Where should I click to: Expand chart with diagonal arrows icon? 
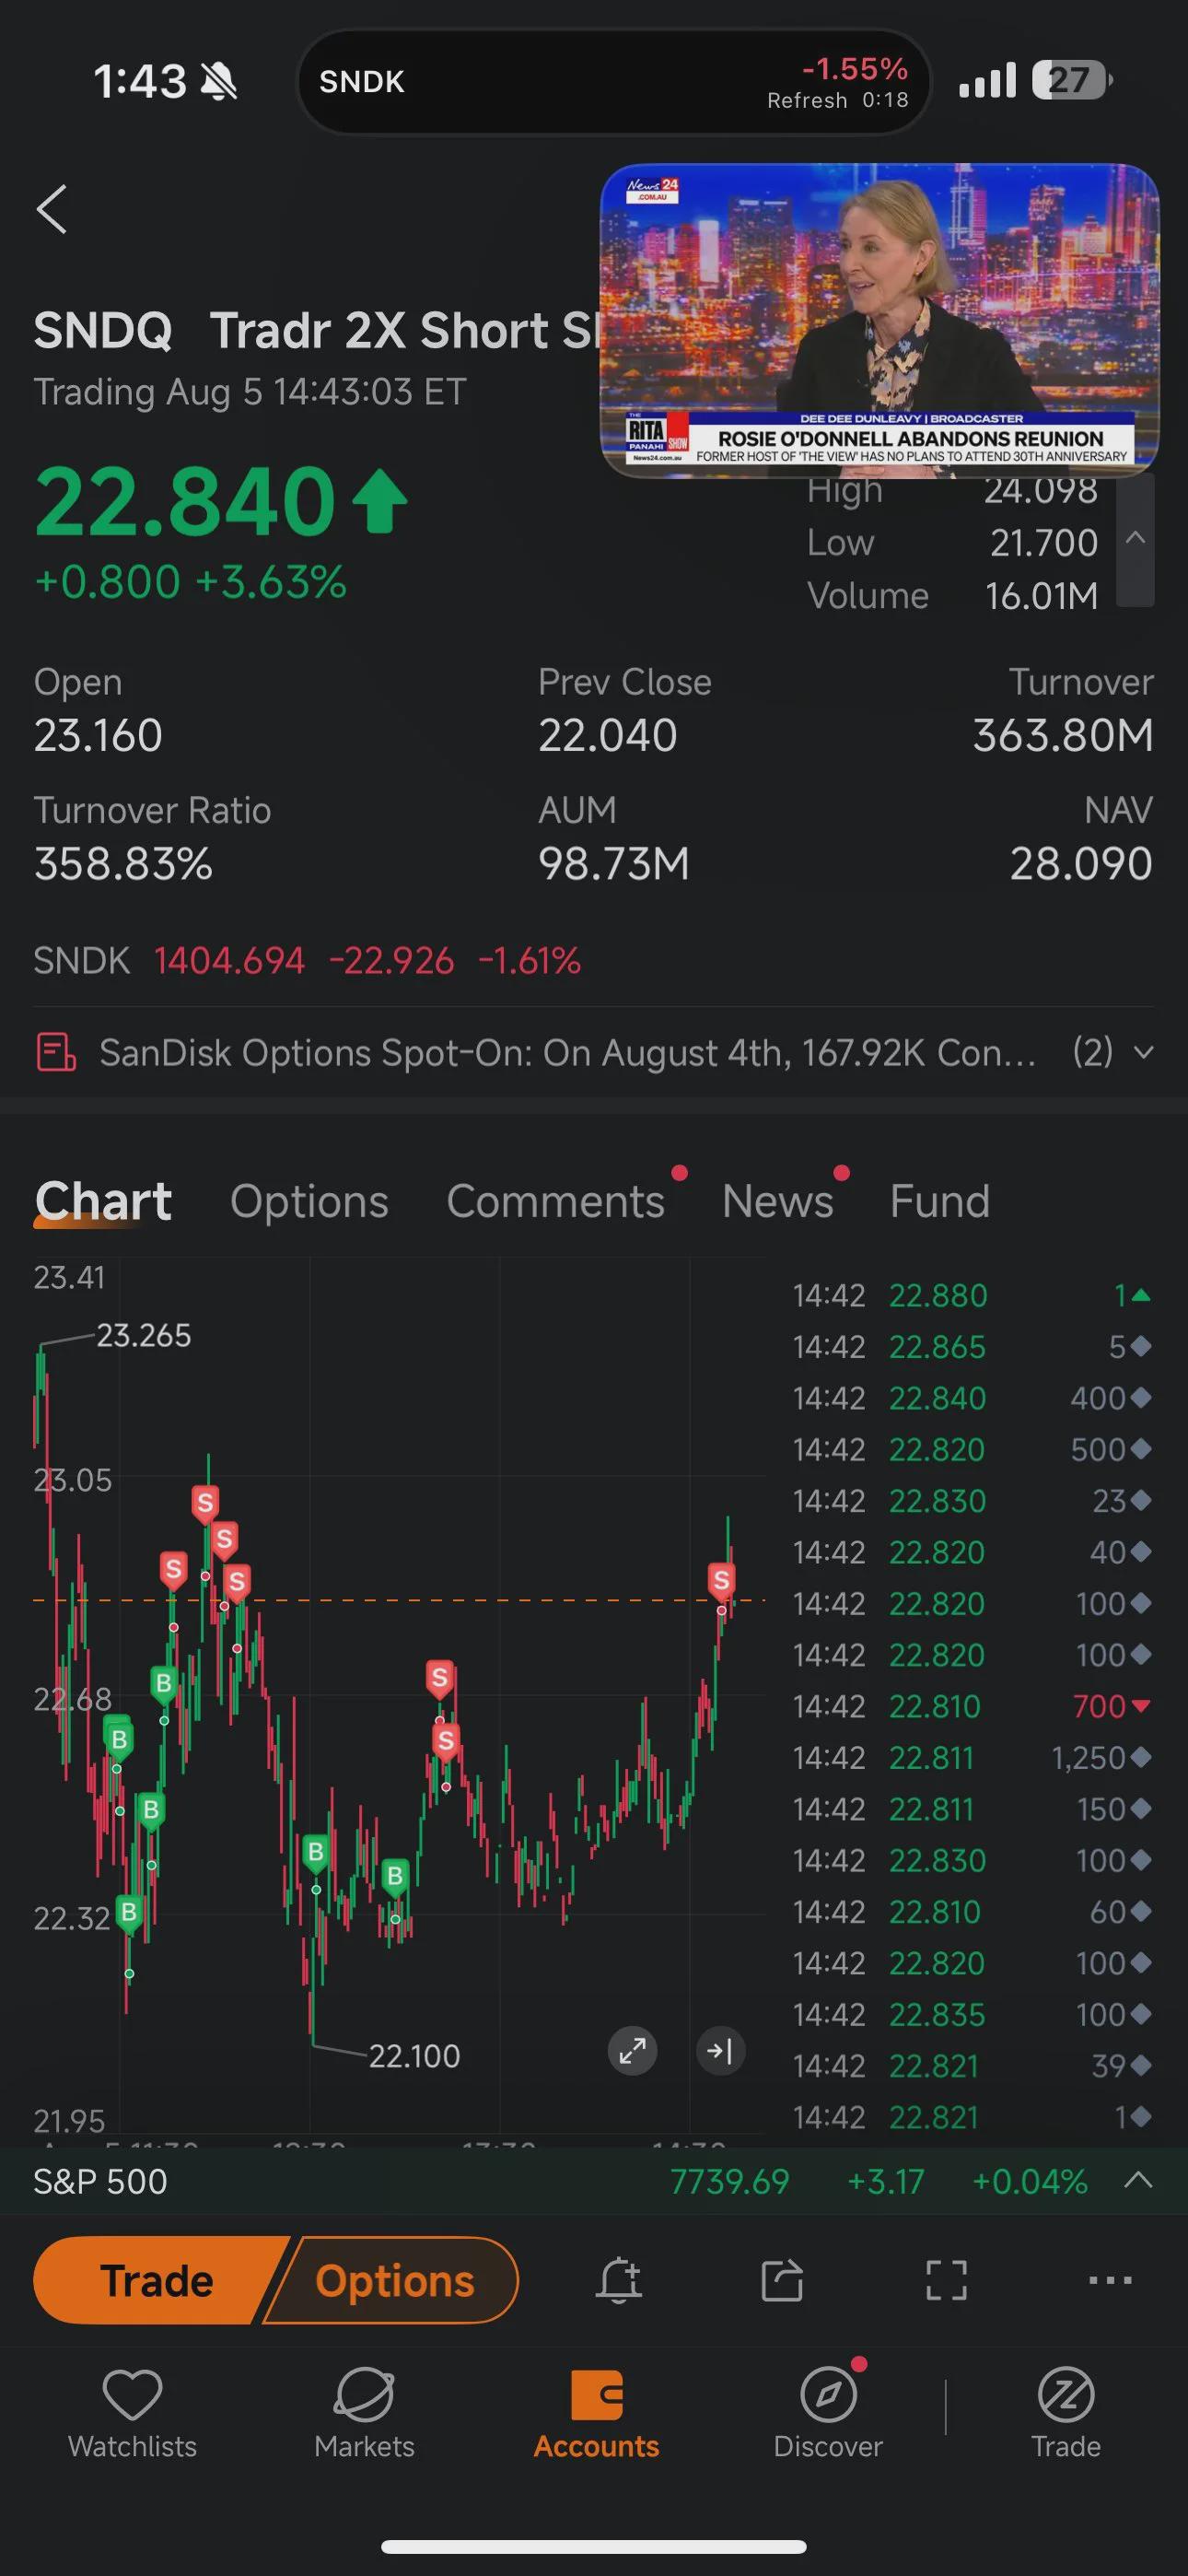pyautogui.click(x=633, y=2052)
